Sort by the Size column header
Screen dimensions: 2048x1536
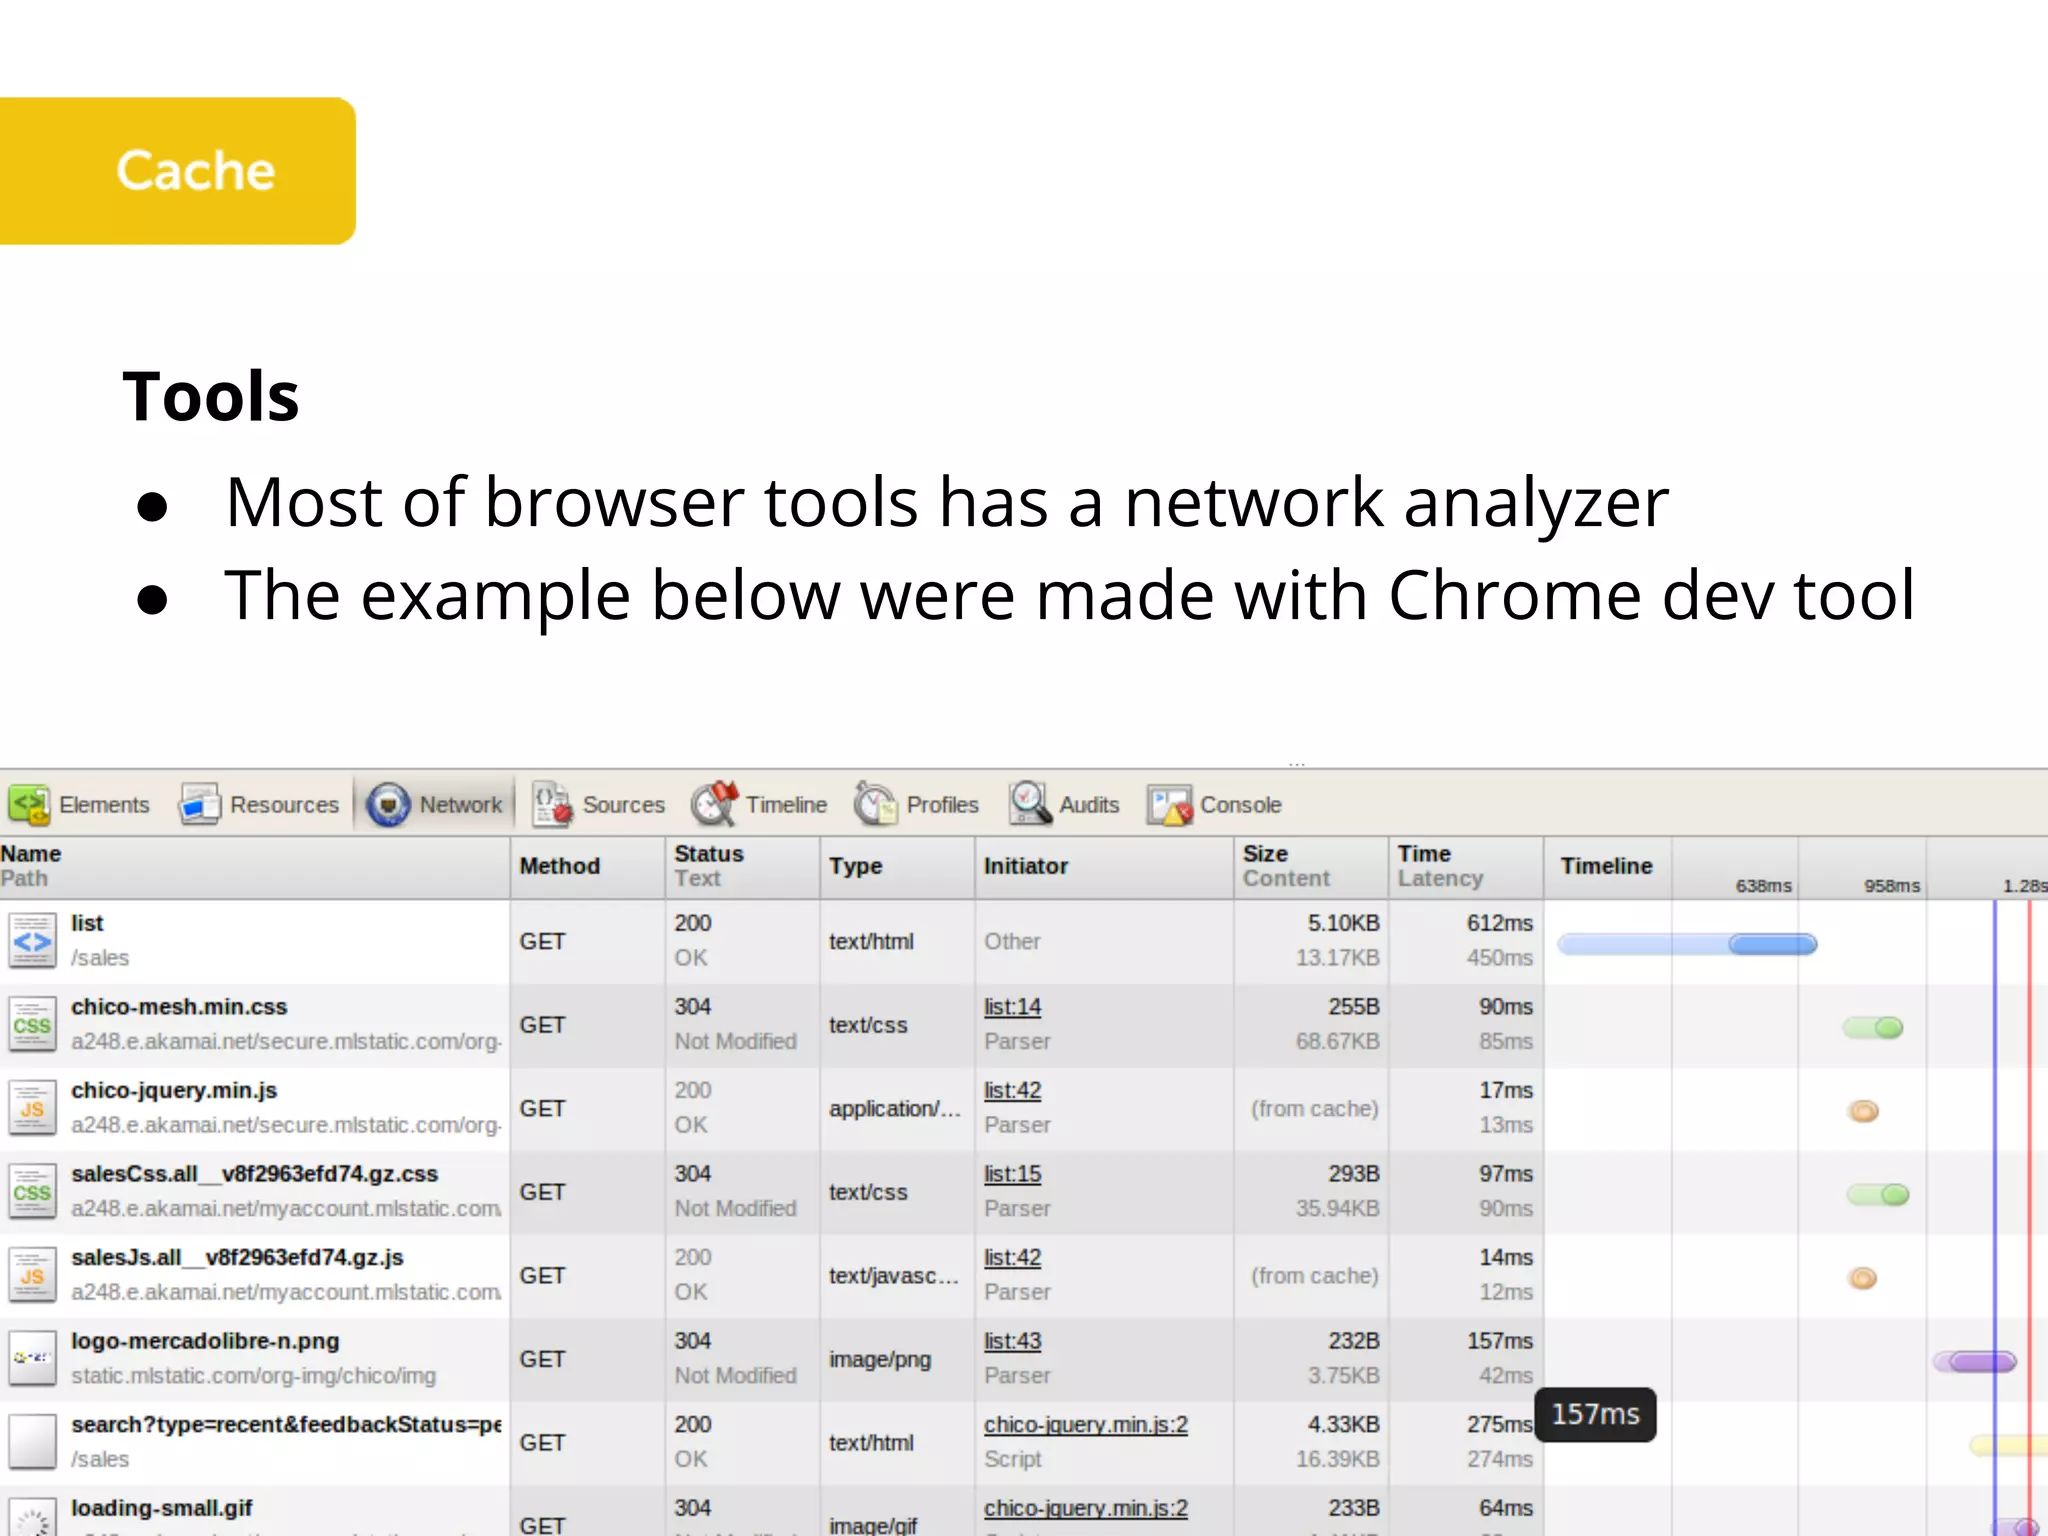click(1311, 867)
